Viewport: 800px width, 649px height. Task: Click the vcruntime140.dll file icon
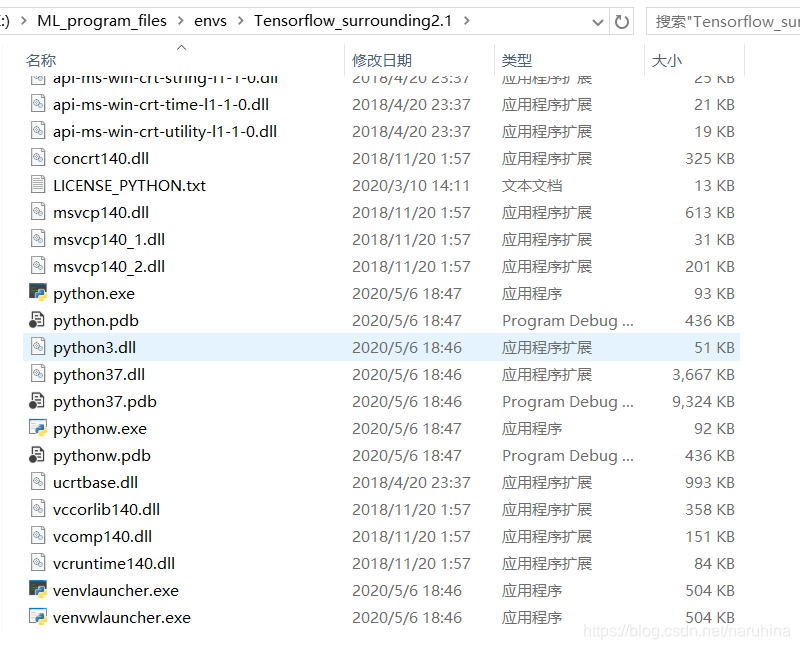point(38,563)
